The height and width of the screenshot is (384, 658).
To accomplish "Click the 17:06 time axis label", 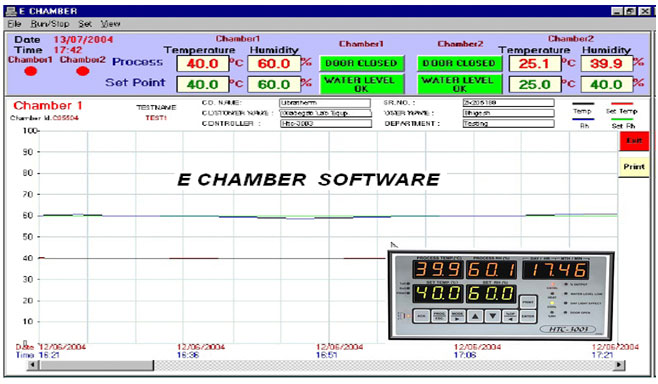I will pos(465,355).
